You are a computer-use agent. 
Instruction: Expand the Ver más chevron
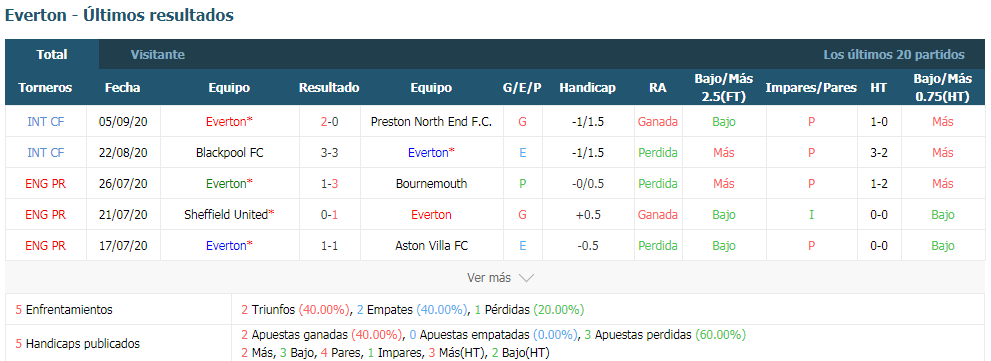(x=526, y=278)
